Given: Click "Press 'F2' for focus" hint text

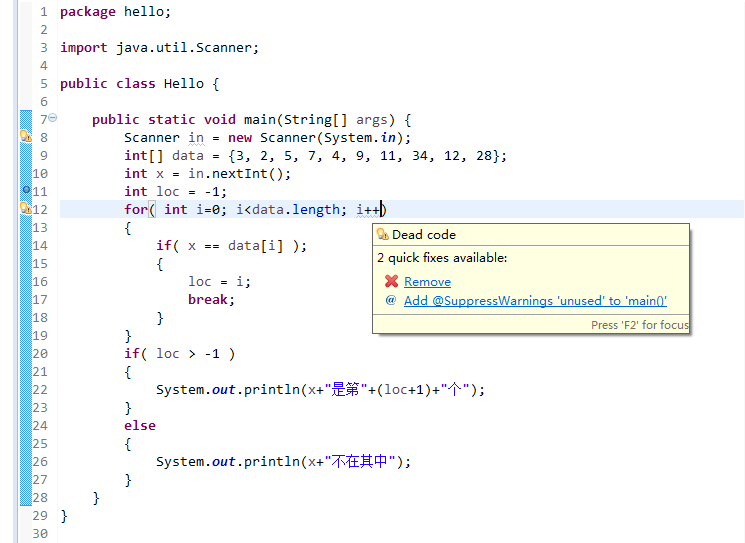Looking at the screenshot, I should click(640, 325).
